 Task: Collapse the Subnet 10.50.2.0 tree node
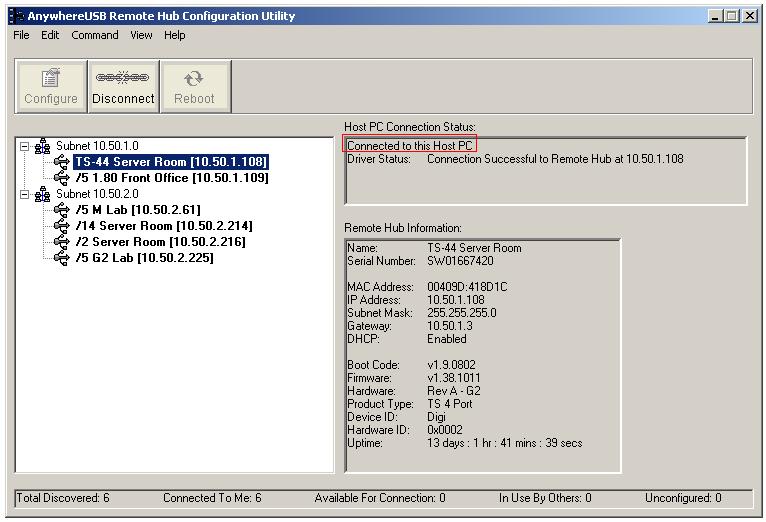[x=25, y=194]
